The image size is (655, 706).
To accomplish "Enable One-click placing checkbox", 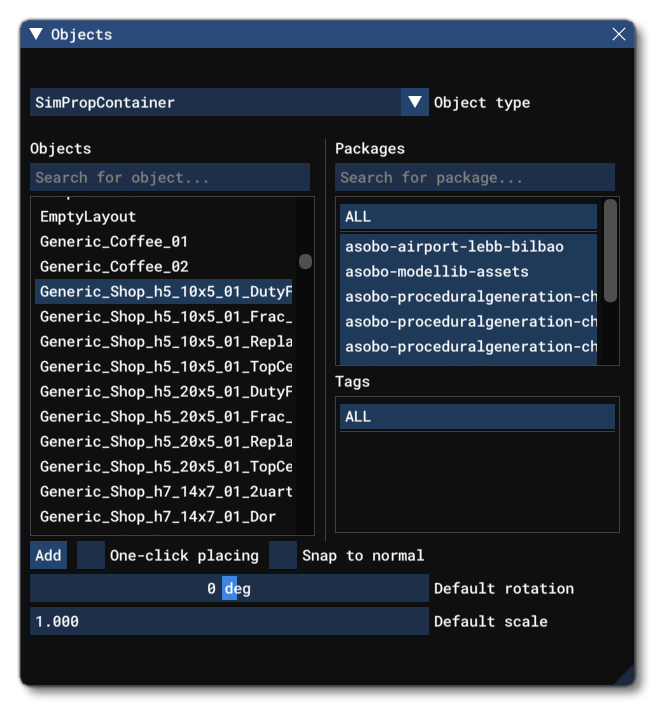I will click(x=90, y=555).
